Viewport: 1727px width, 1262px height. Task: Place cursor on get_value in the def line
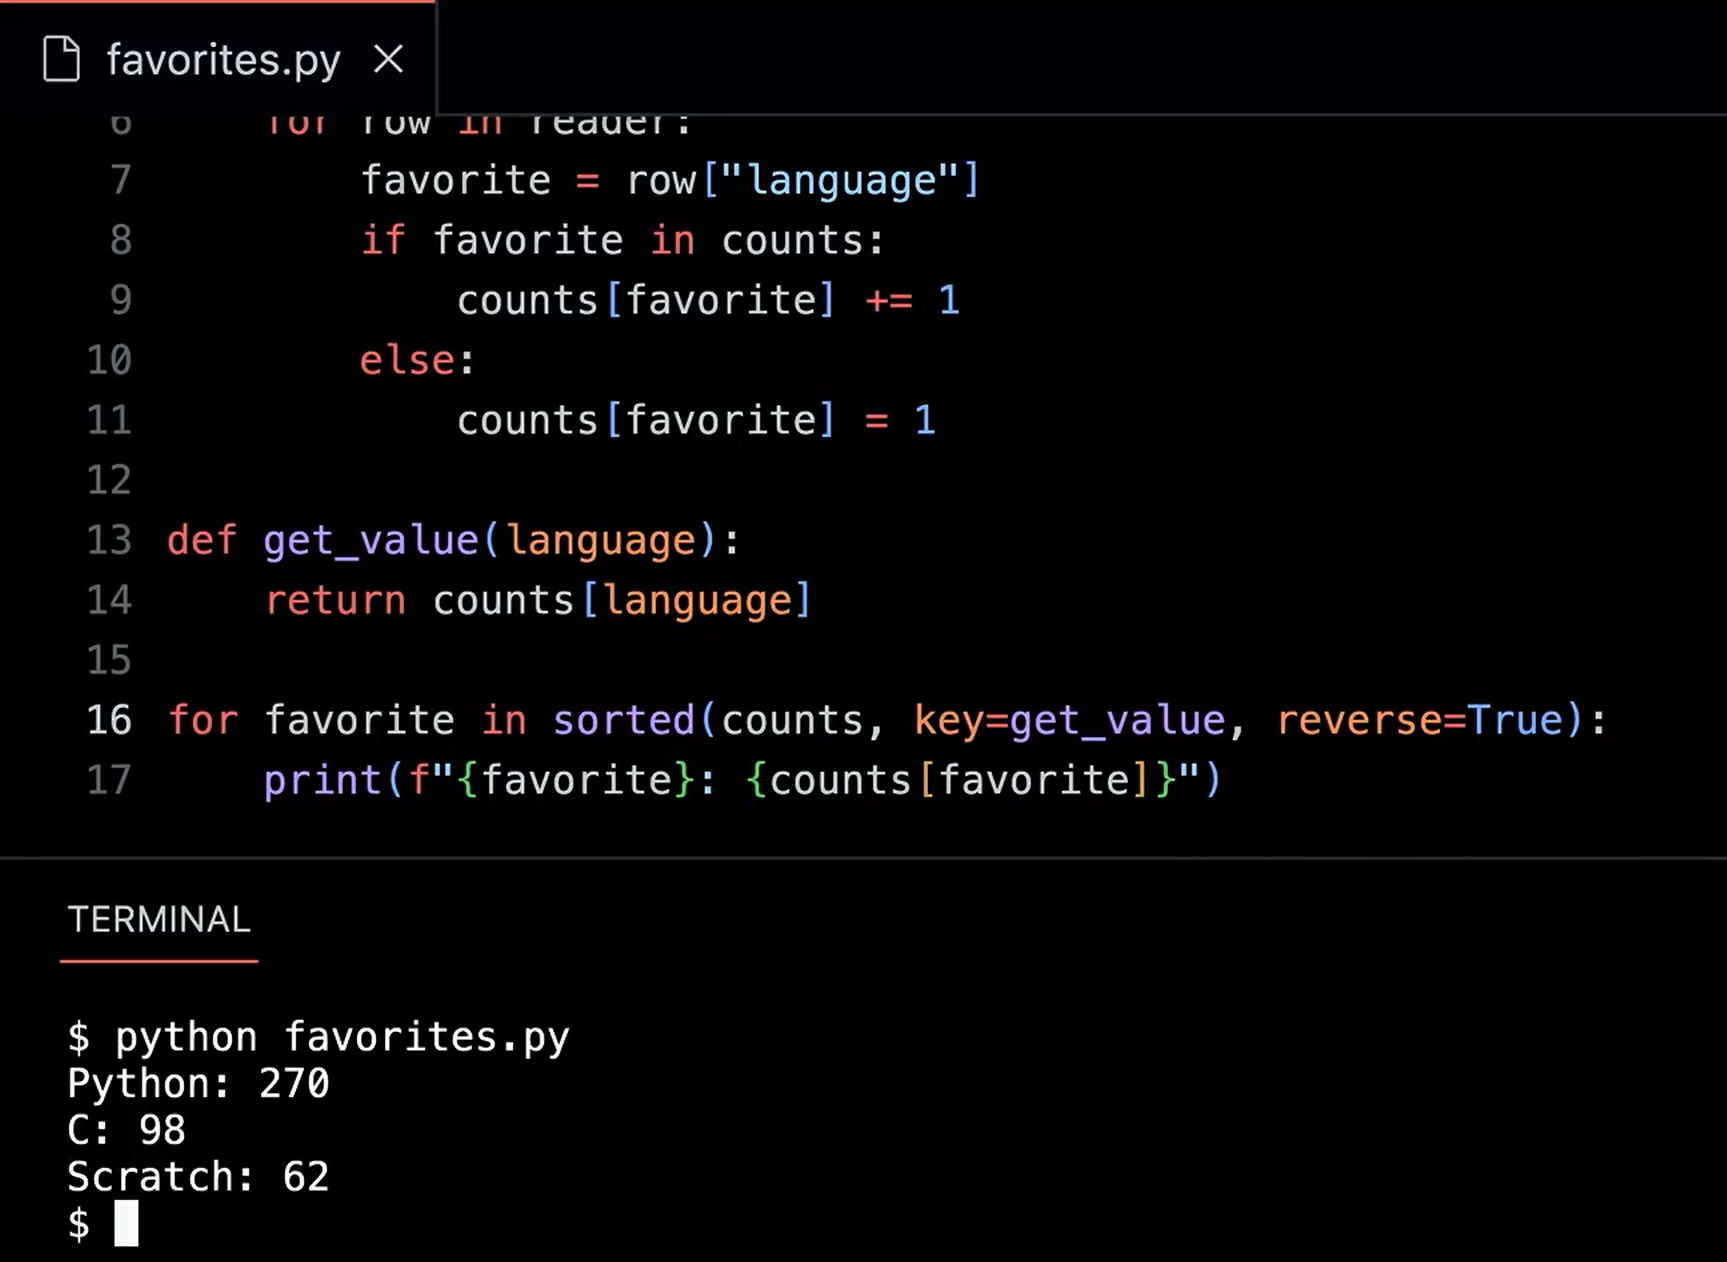pyautogui.click(x=371, y=540)
